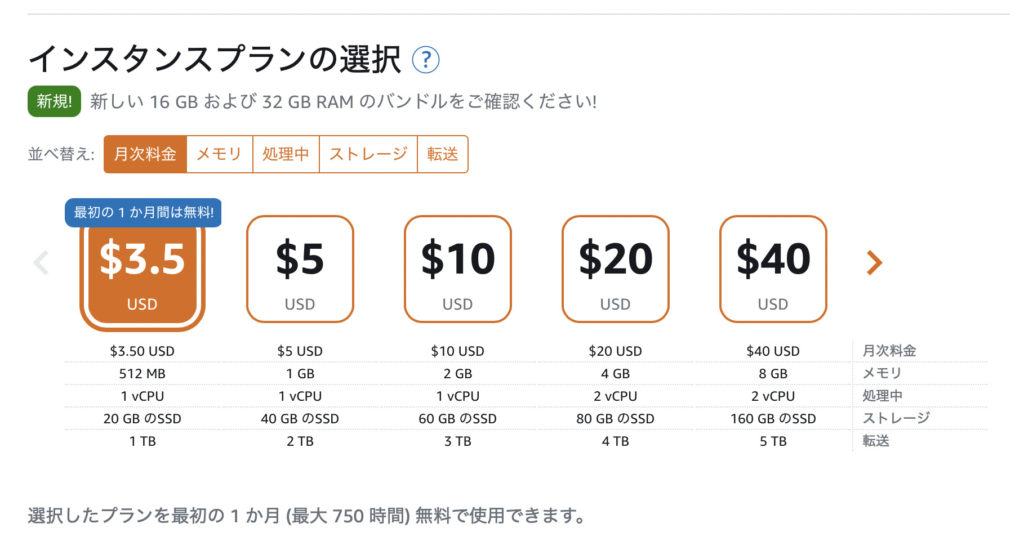Choose the $10 USD plan card
Image resolution: width=1024 pixels, height=546 pixels.
coord(458,269)
